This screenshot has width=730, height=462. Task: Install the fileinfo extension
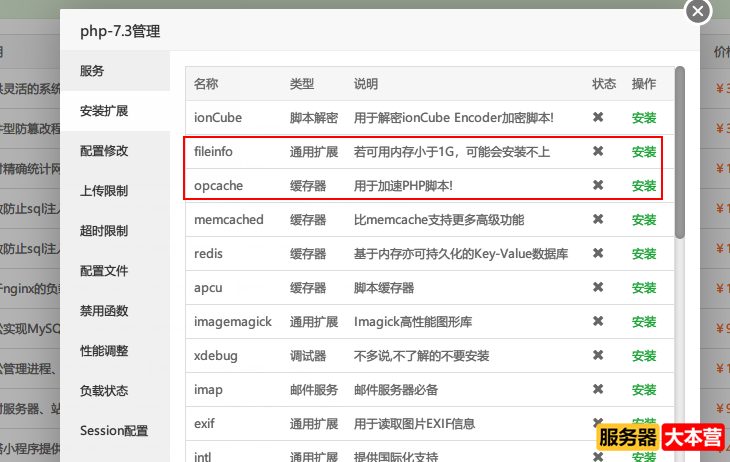pos(644,152)
